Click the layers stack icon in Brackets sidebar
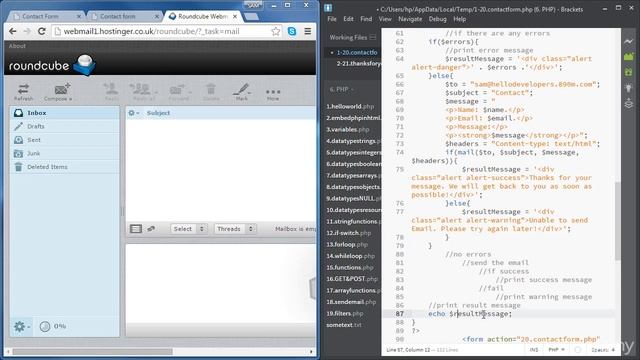Viewport: 640px width, 360px height. (629, 103)
